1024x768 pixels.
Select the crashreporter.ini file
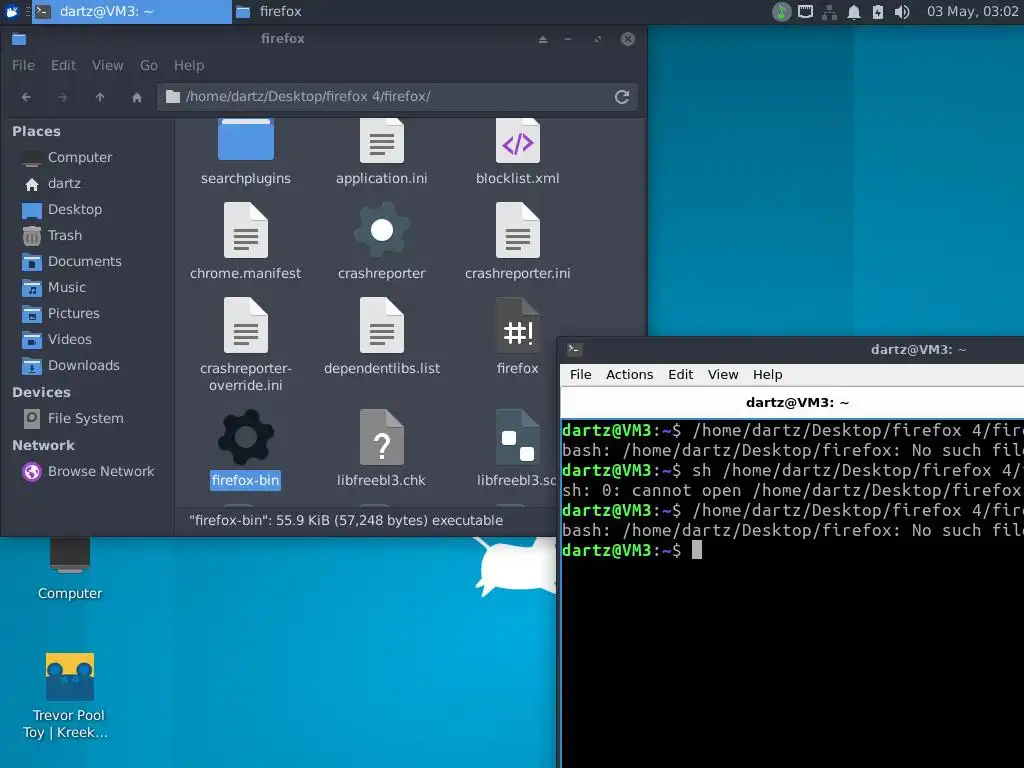[517, 242]
